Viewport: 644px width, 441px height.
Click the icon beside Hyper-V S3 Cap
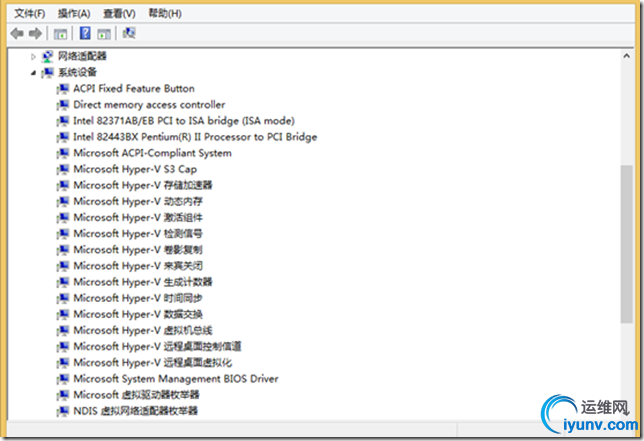point(63,169)
